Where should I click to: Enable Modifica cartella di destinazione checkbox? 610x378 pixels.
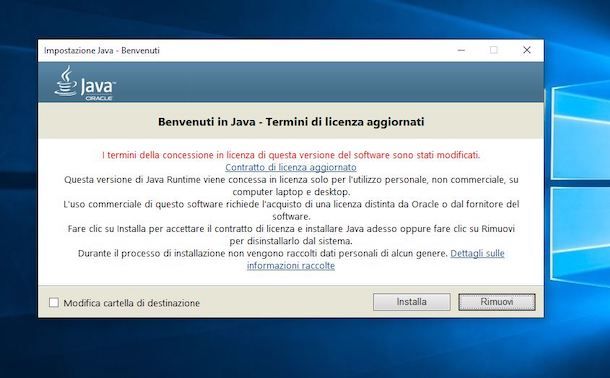point(54,303)
